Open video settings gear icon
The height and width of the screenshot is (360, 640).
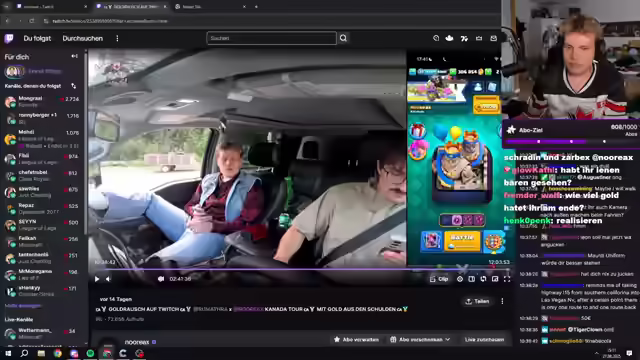460,279
